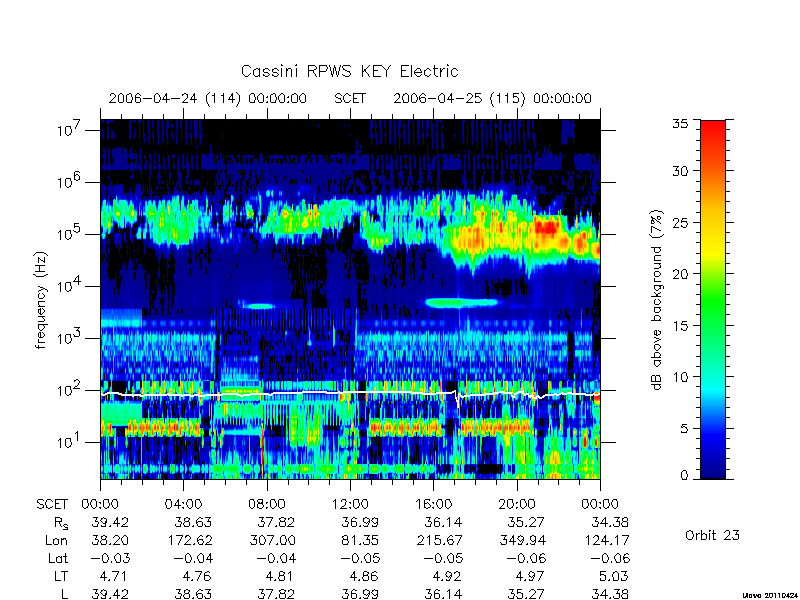This screenshot has height=600, width=800.
Task: Click the '04:00' time tick label
Action: pos(183,504)
